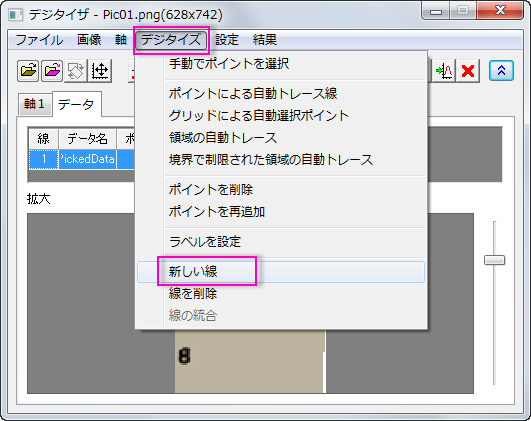Click the zoom slider handle
The height and width of the screenshot is (421, 531).
click(x=494, y=260)
